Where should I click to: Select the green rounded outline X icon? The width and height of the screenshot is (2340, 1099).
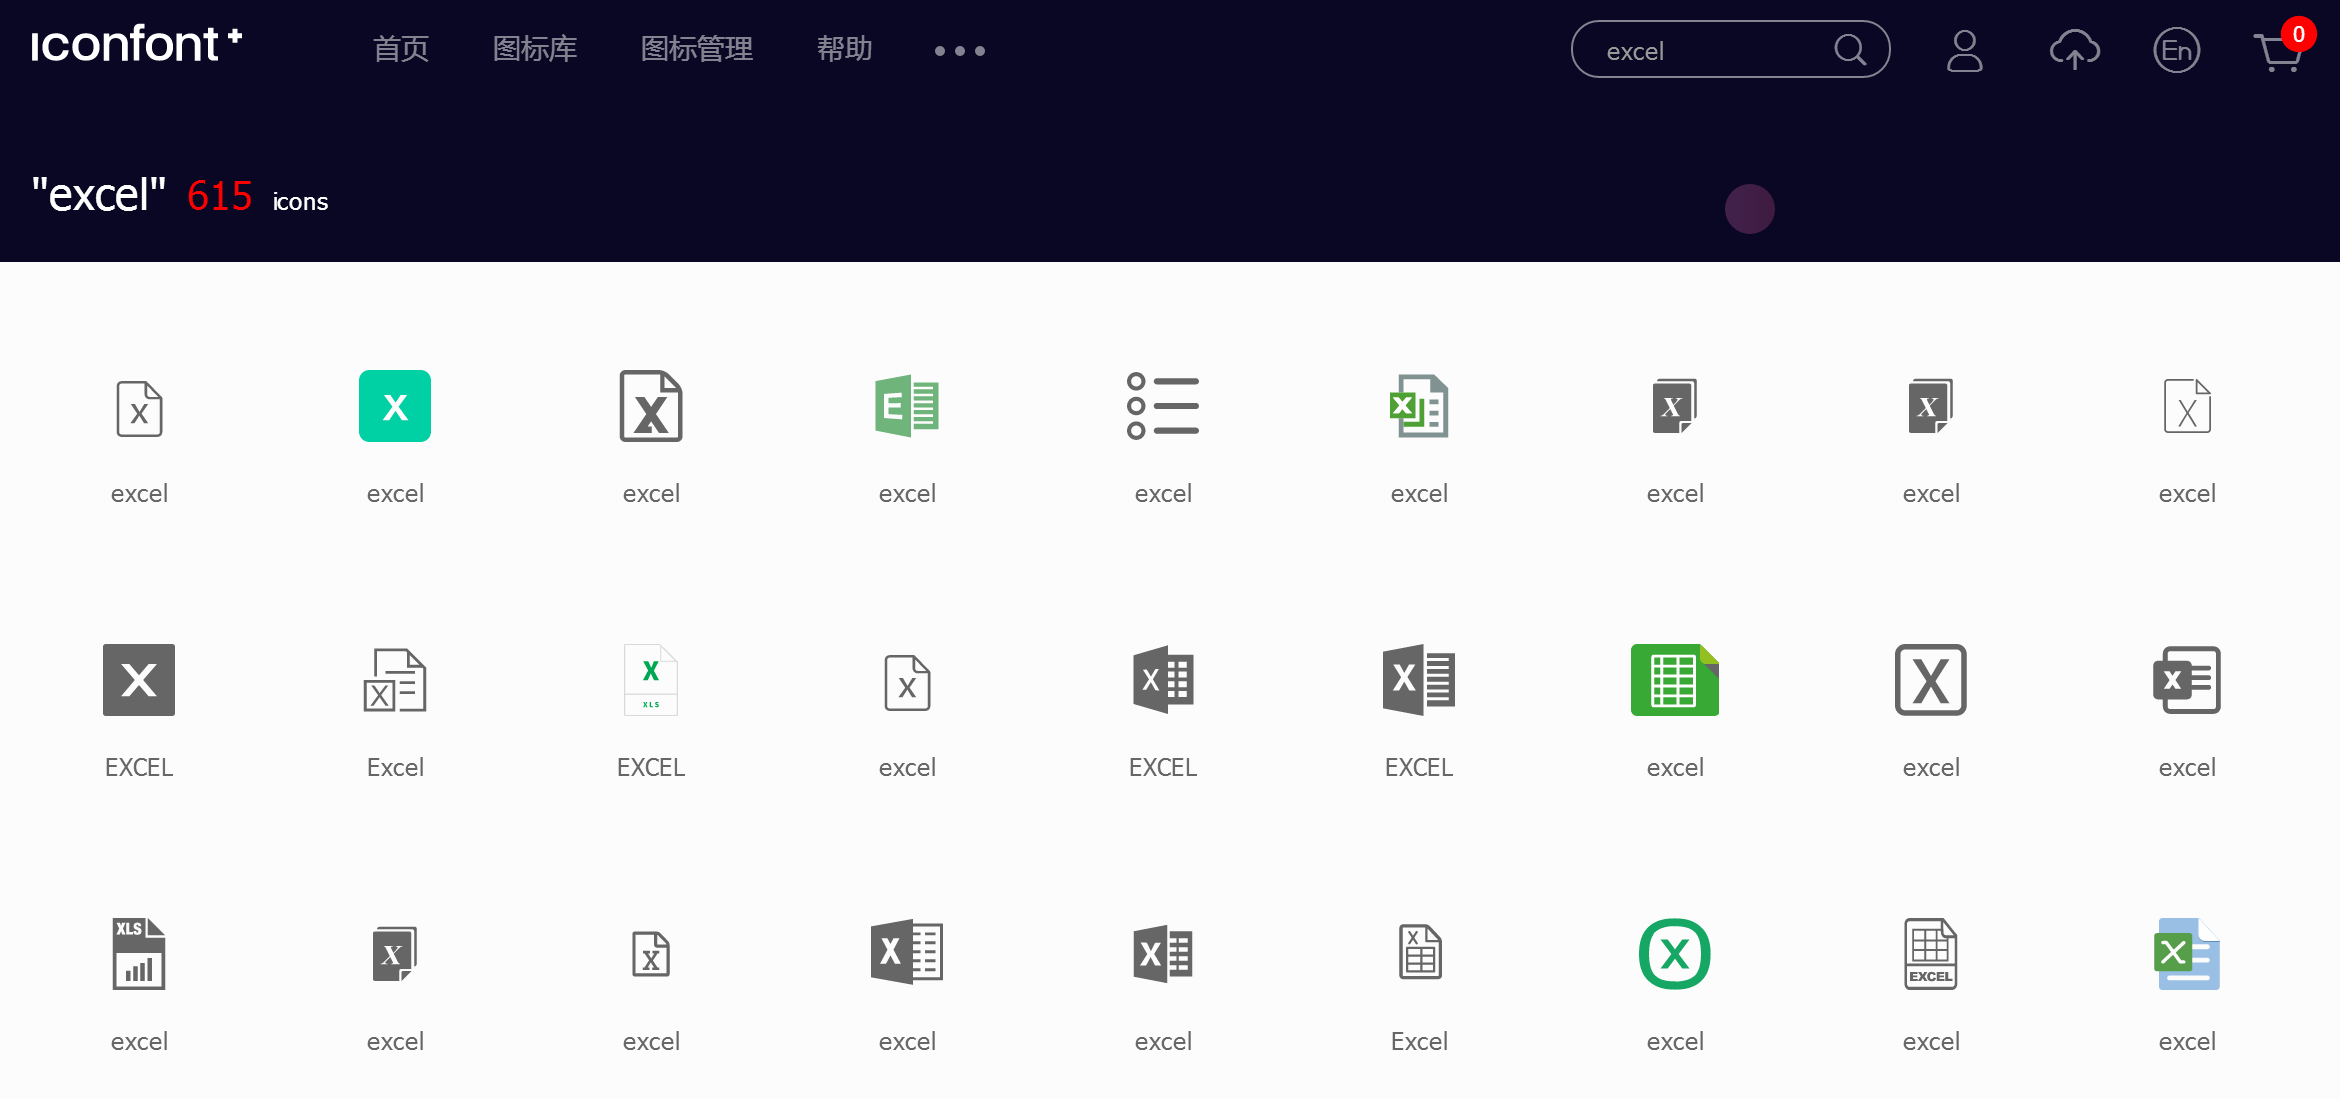pyautogui.click(x=1675, y=954)
